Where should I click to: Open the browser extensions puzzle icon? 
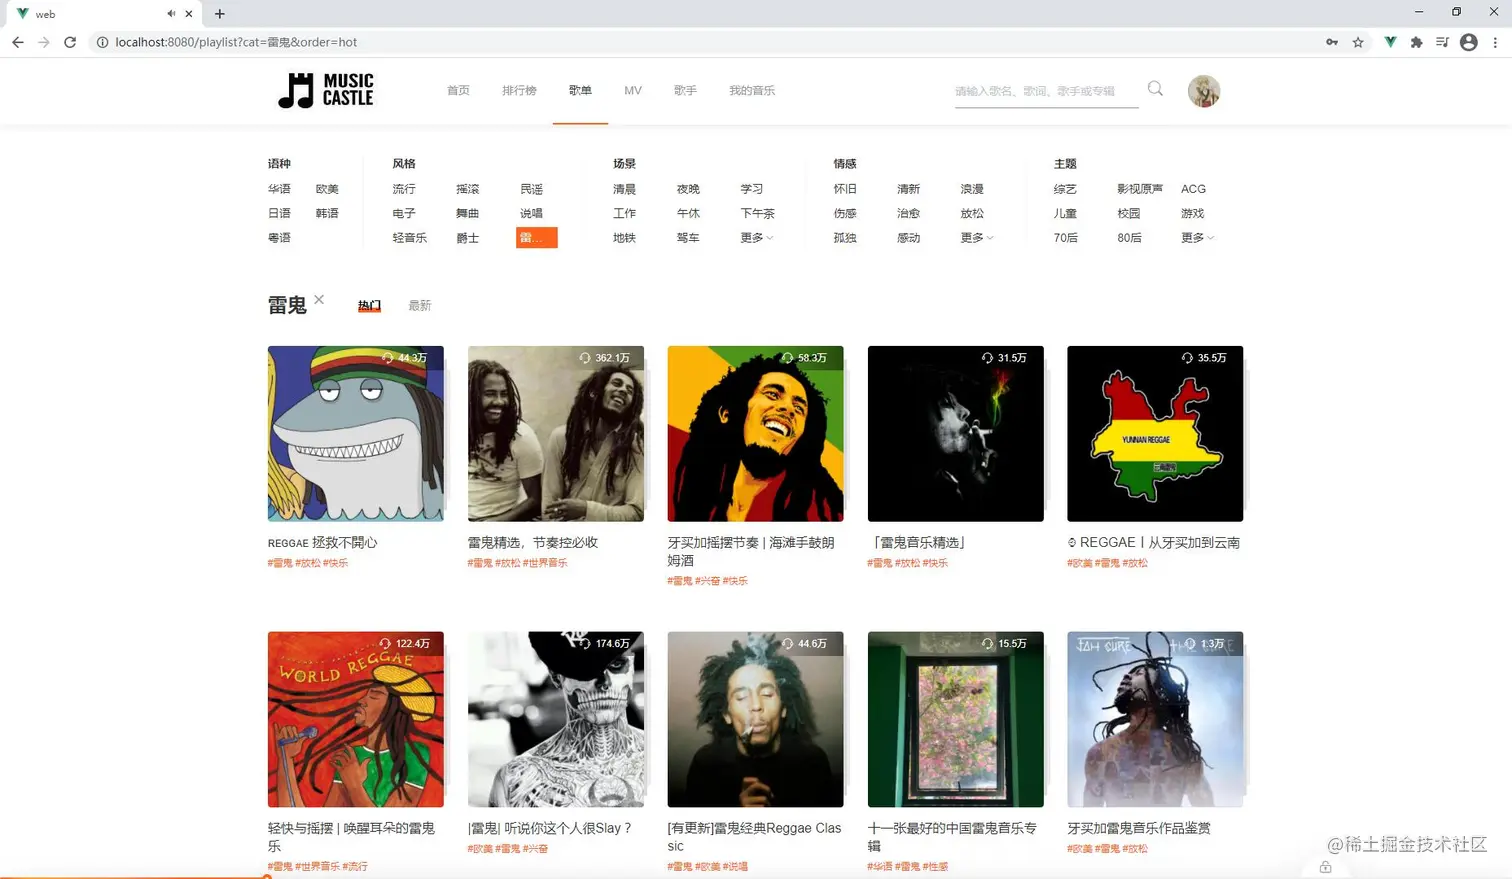pos(1416,42)
